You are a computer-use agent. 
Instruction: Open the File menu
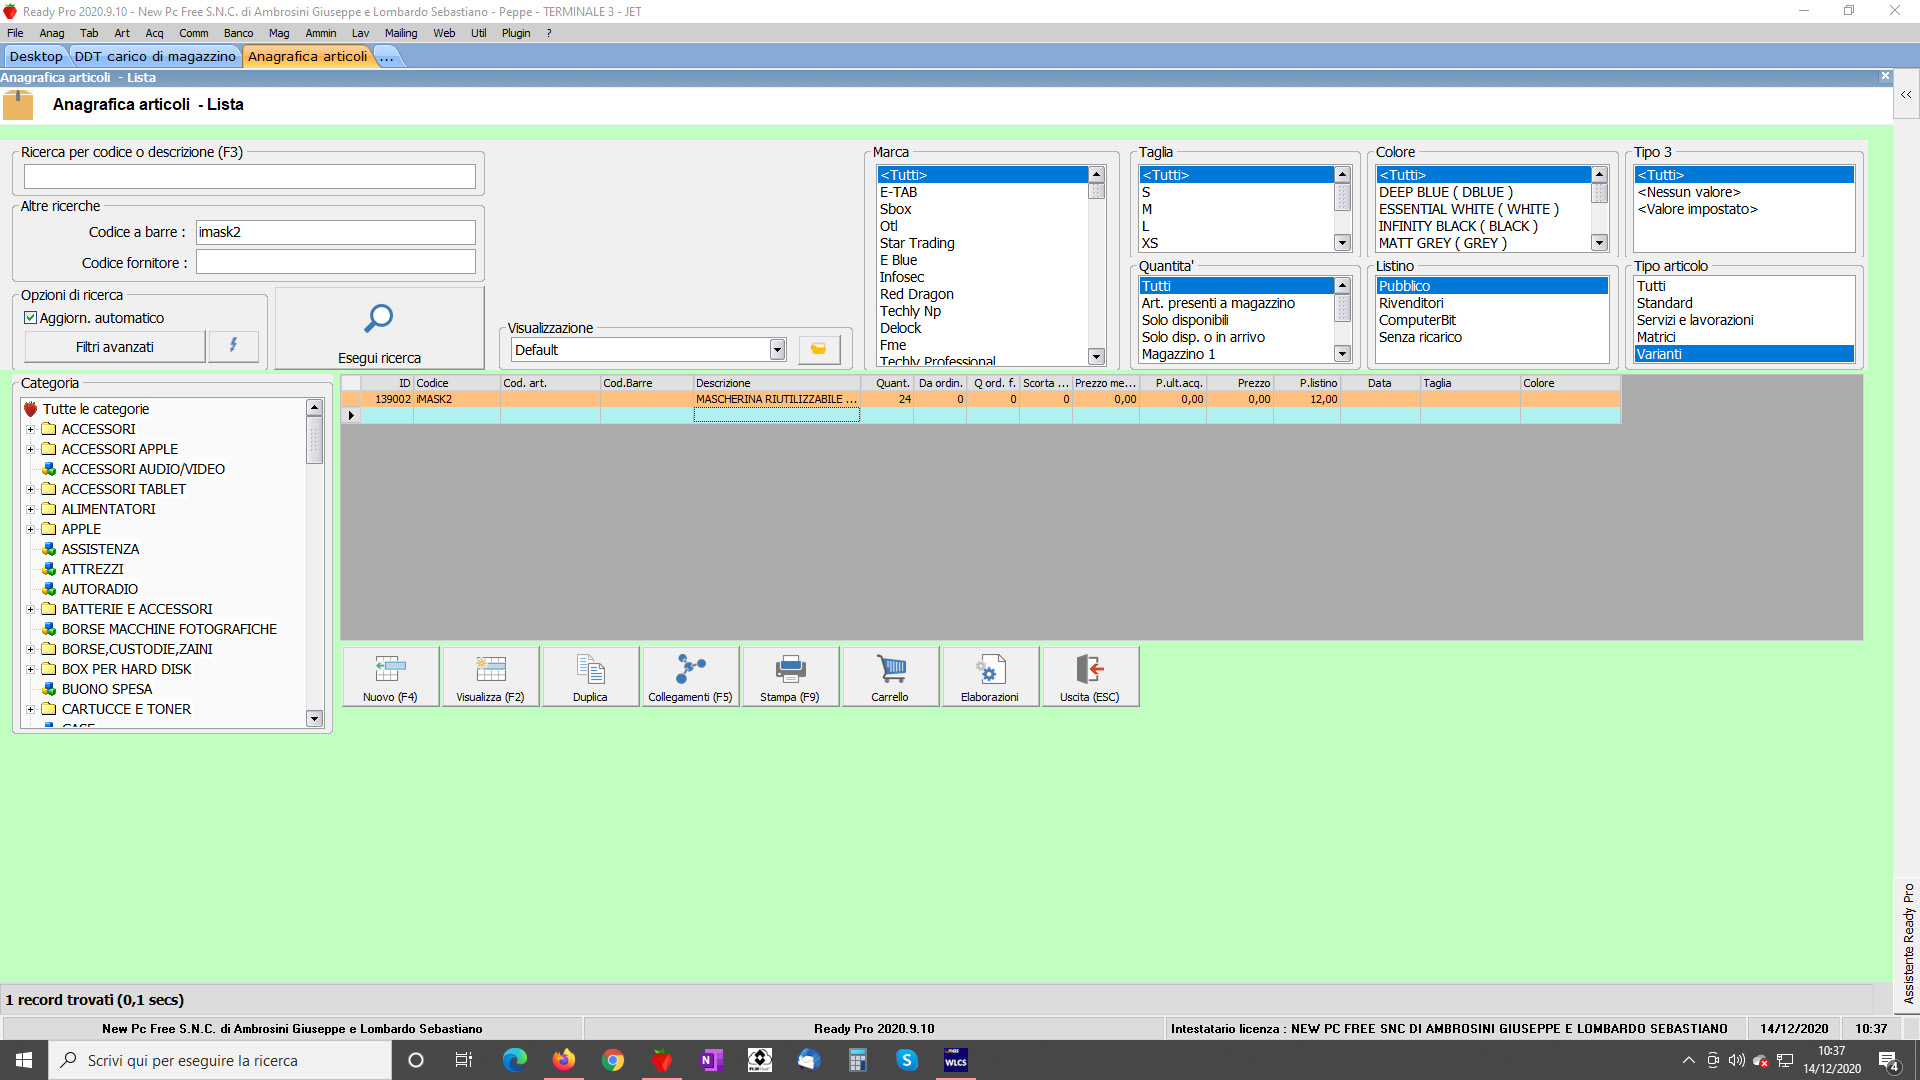[x=15, y=33]
